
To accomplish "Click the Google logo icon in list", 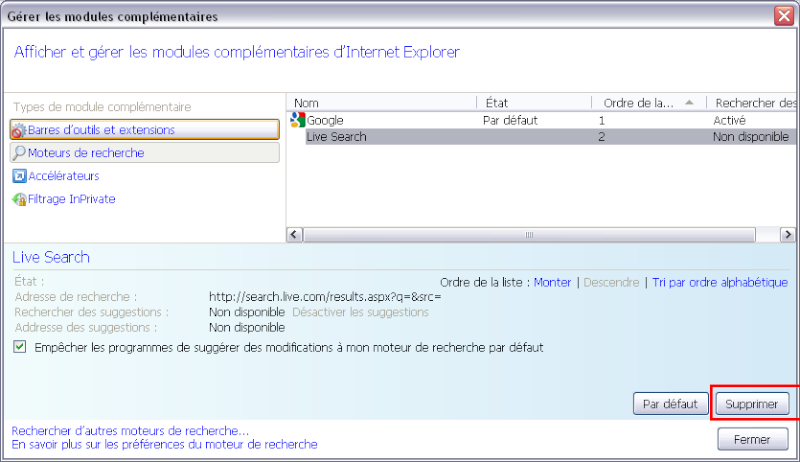I will (x=297, y=120).
